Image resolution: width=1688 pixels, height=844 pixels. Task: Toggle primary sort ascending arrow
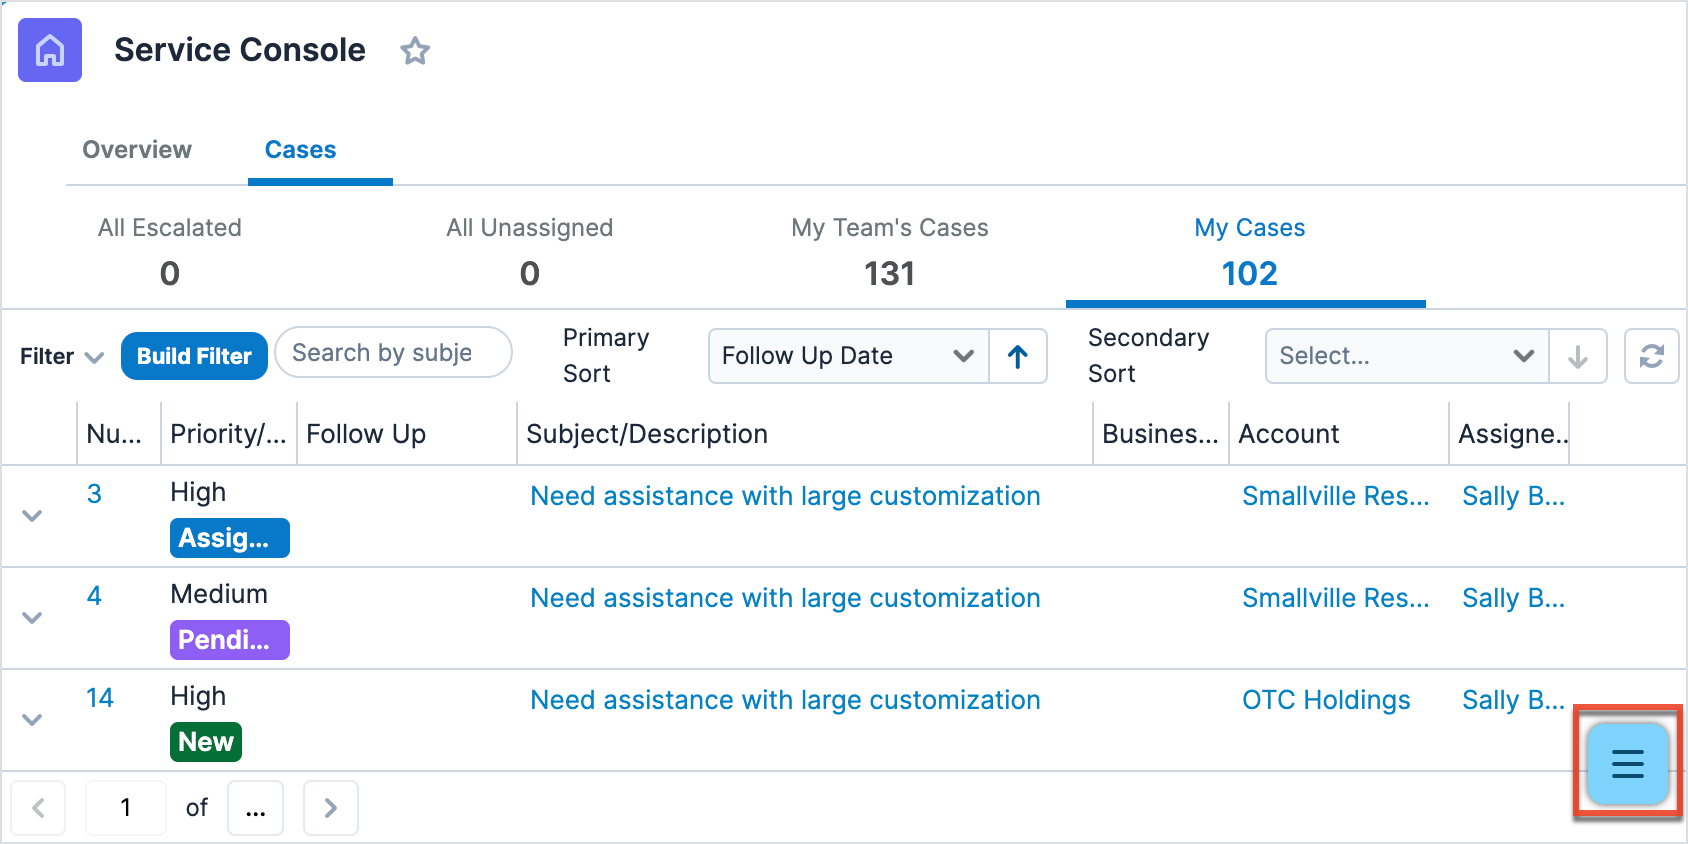[1018, 356]
